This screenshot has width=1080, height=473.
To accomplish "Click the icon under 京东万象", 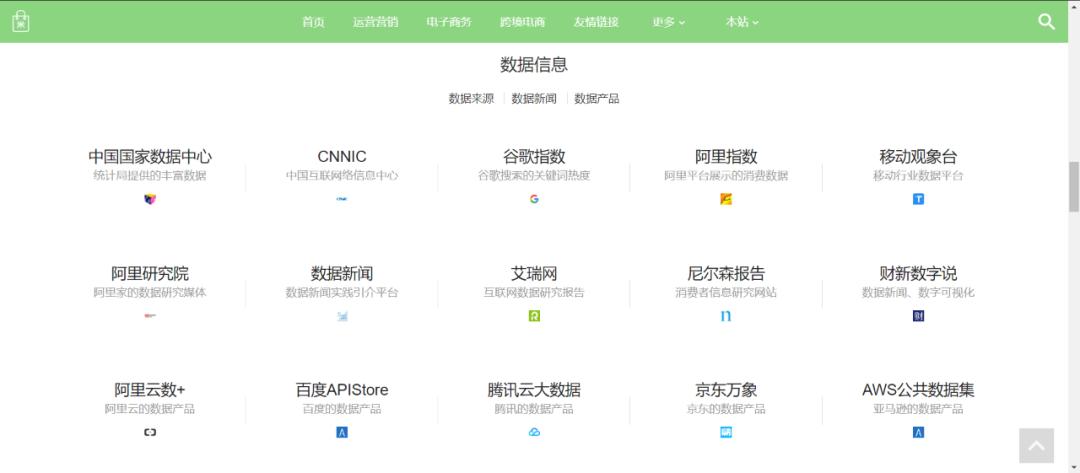I will [726, 432].
